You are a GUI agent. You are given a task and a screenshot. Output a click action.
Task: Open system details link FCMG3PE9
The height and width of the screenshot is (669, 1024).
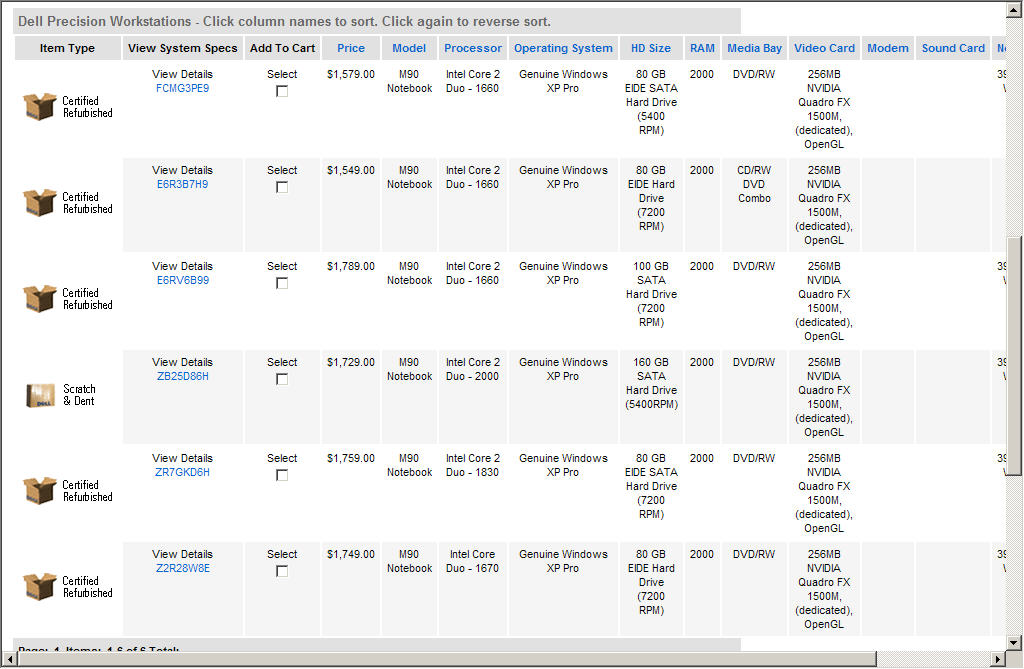[x=182, y=88]
